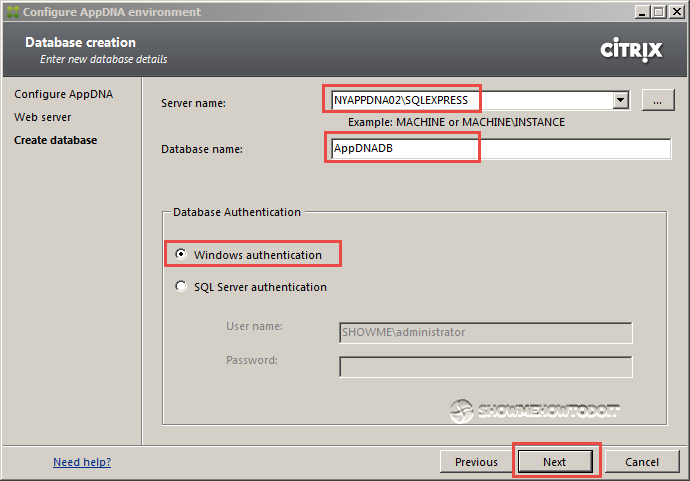
Task: Click the browse servers ellipsis button
Action: (x=657, y=100)
